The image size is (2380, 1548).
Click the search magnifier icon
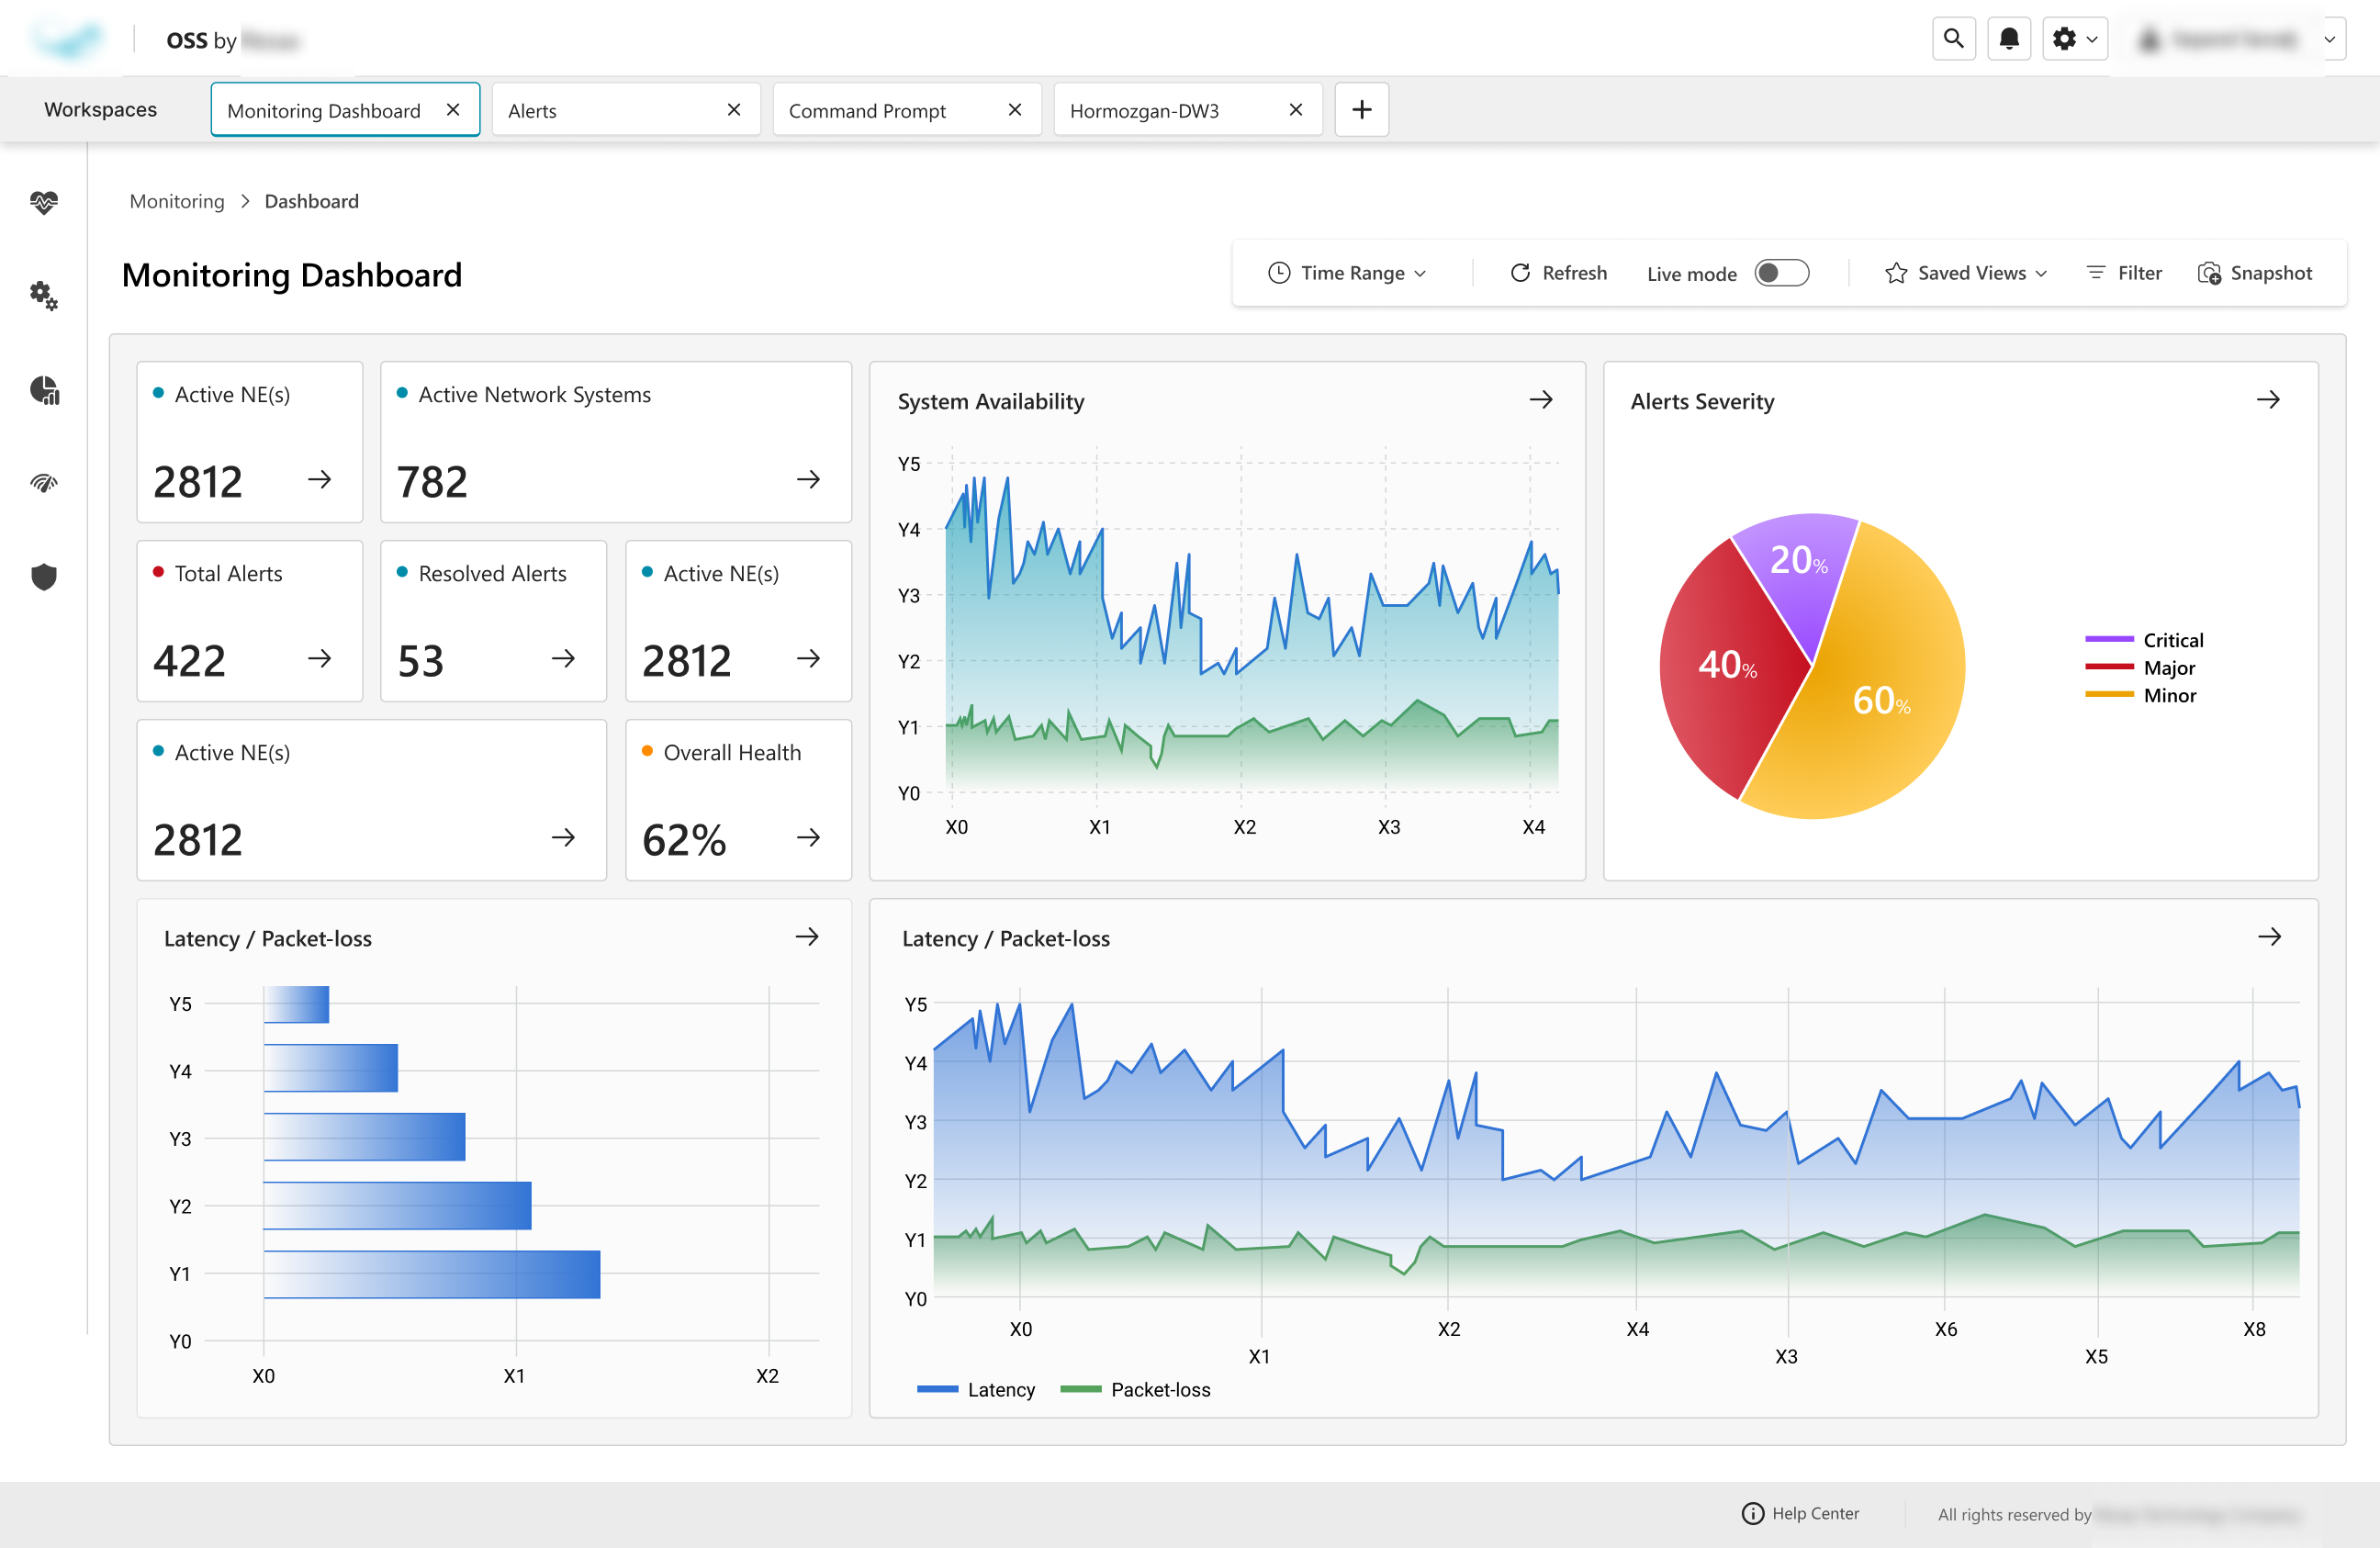(1953, 39)
